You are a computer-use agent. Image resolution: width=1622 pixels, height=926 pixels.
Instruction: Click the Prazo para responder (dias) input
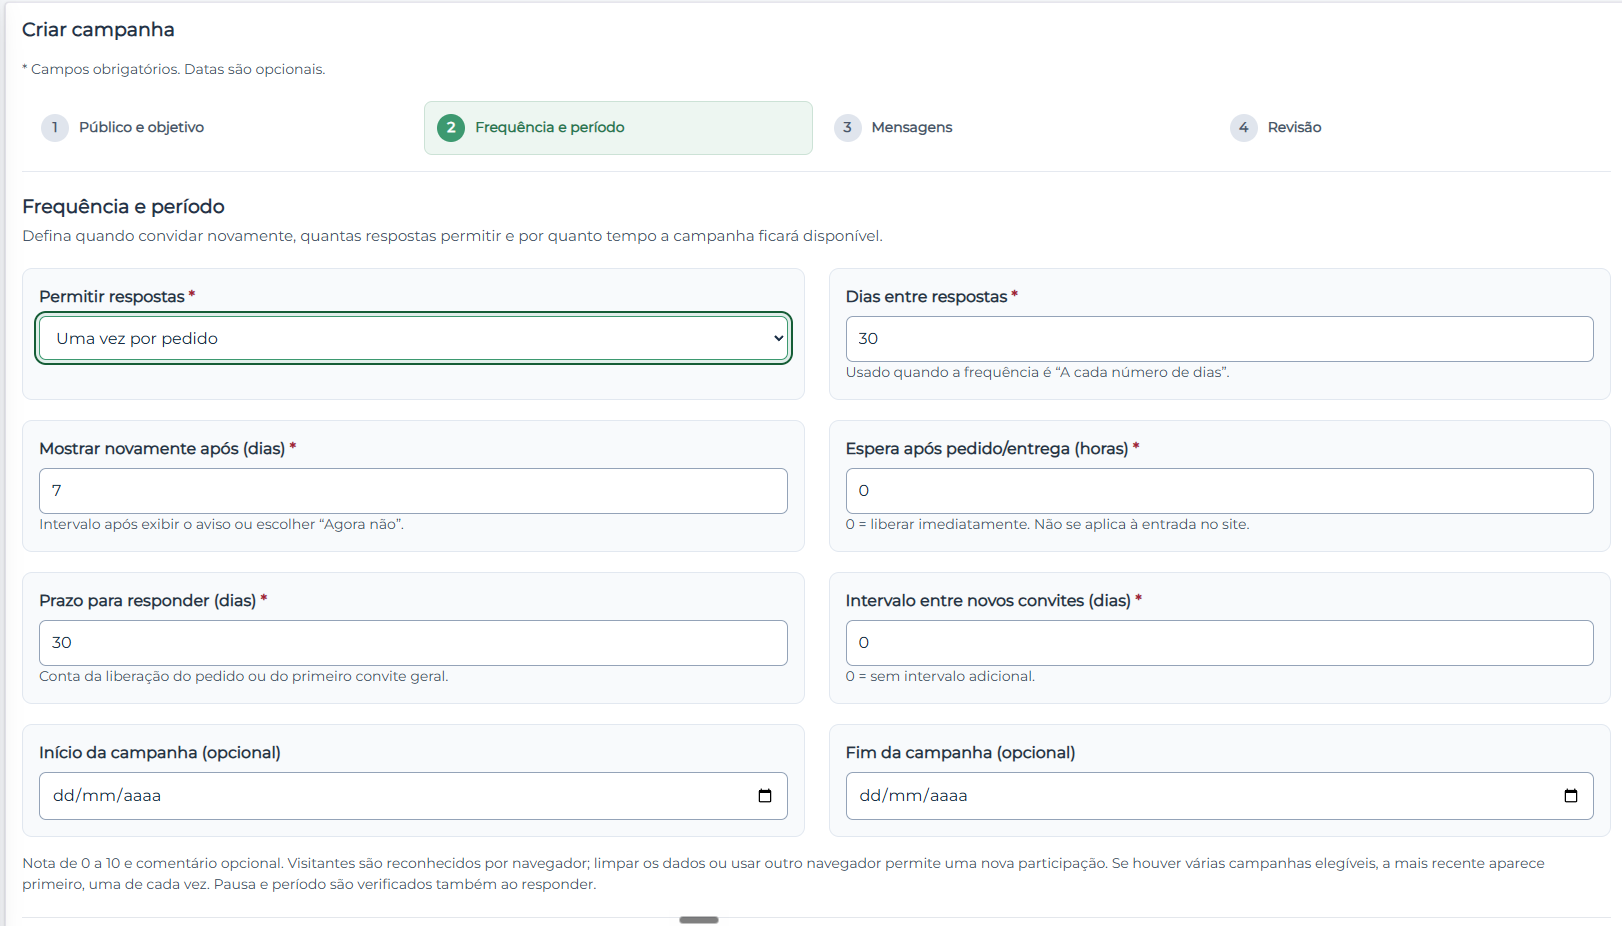click(x=413, y=643)
